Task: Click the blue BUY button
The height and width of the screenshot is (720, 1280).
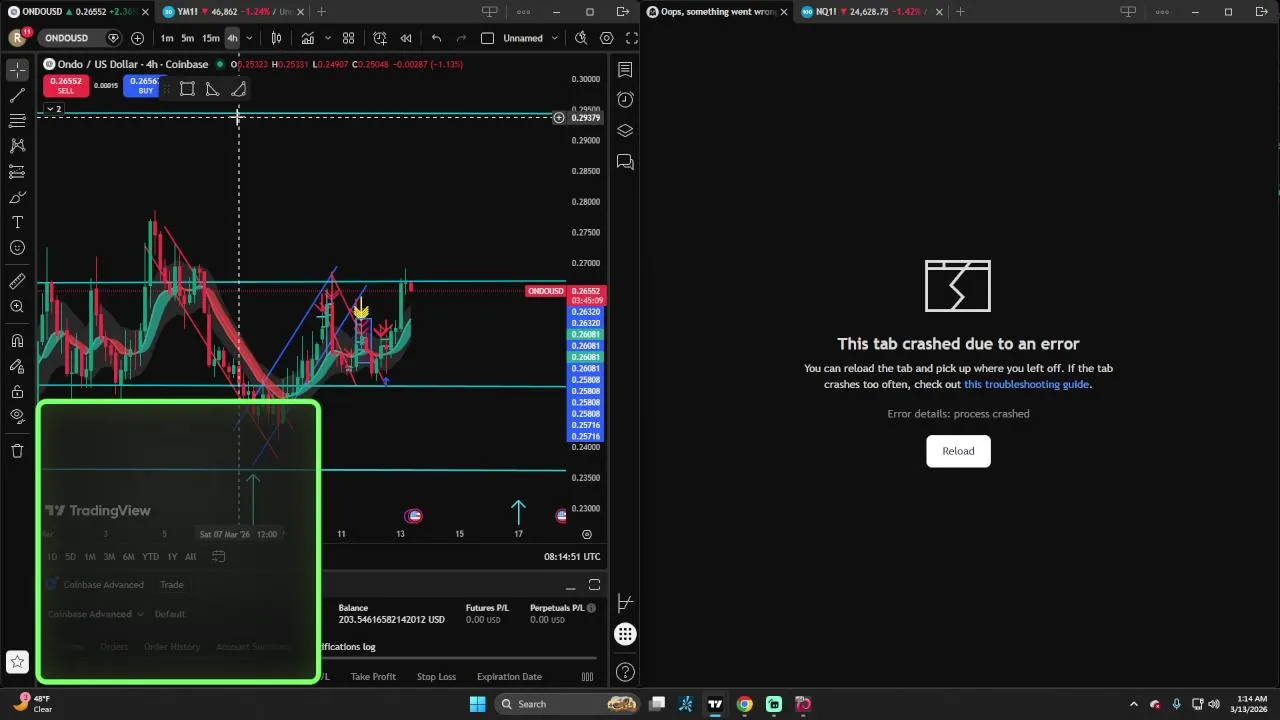Action: (x=145, y=86)
